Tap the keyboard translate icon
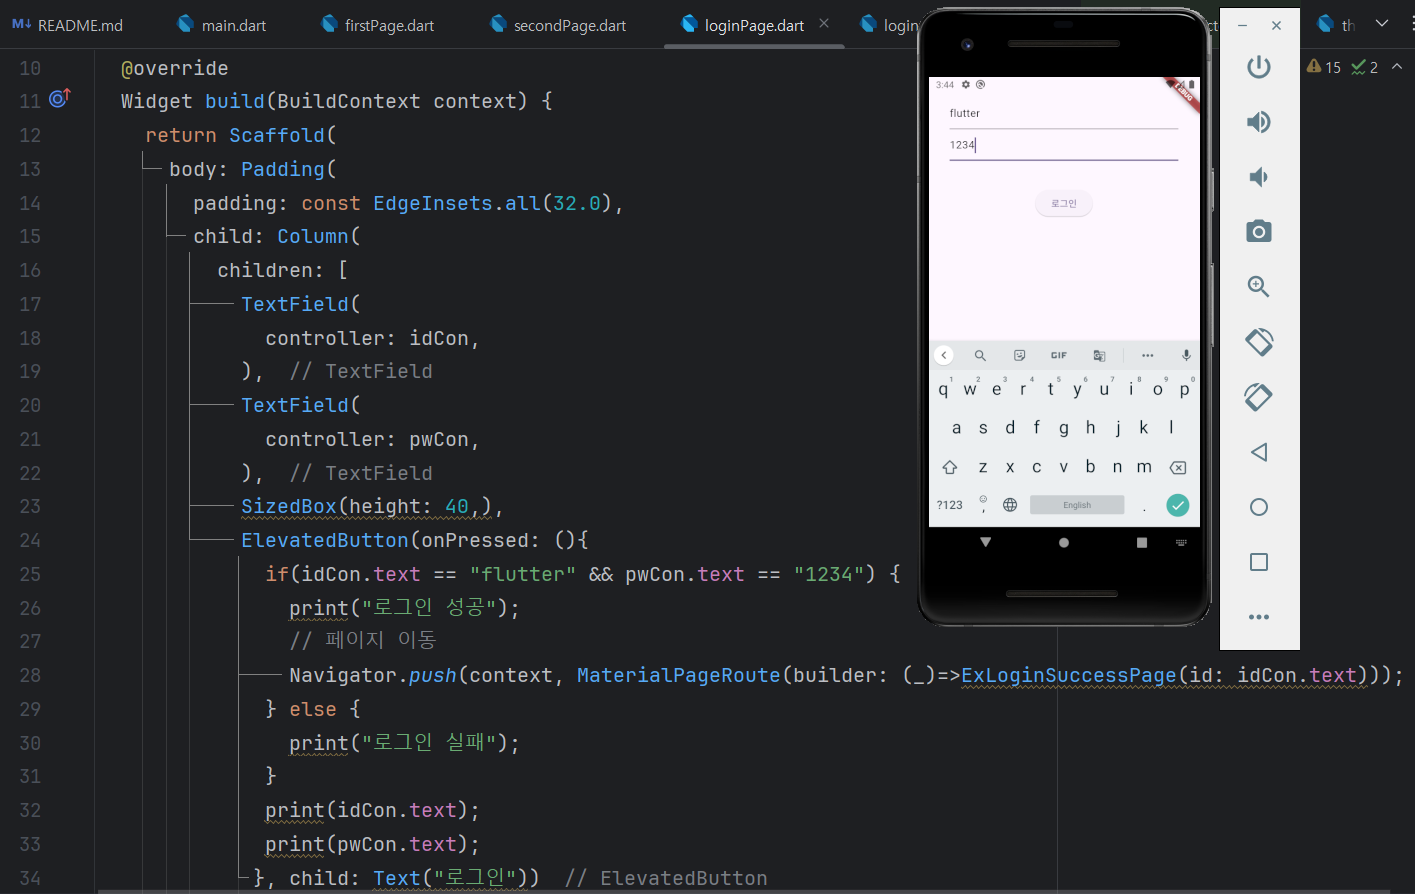Image resolution: width=1415 pixels, height=894 pixels. tap(1099, 355)
